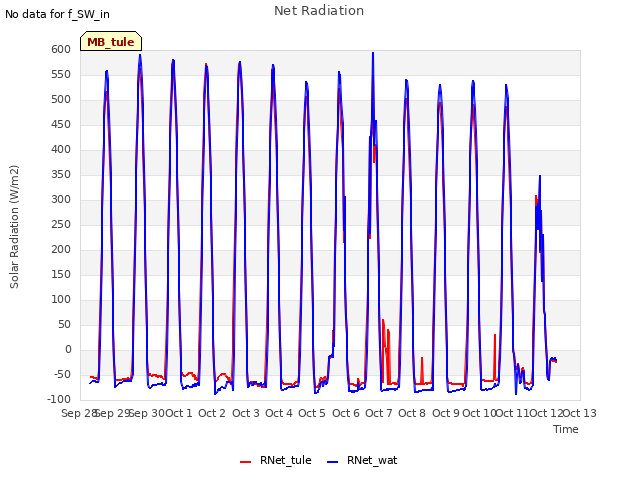Click the -100 y-axis tick label
Image resolution: width=640 pixels, height=480 pixels.
point(59,399)
